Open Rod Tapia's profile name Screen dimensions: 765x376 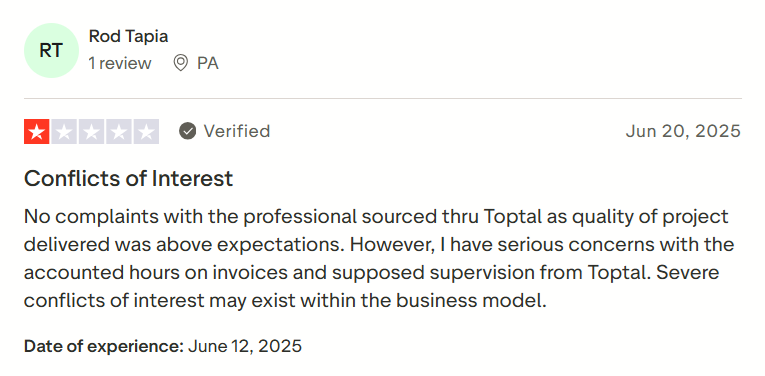(x=128, y=37)
